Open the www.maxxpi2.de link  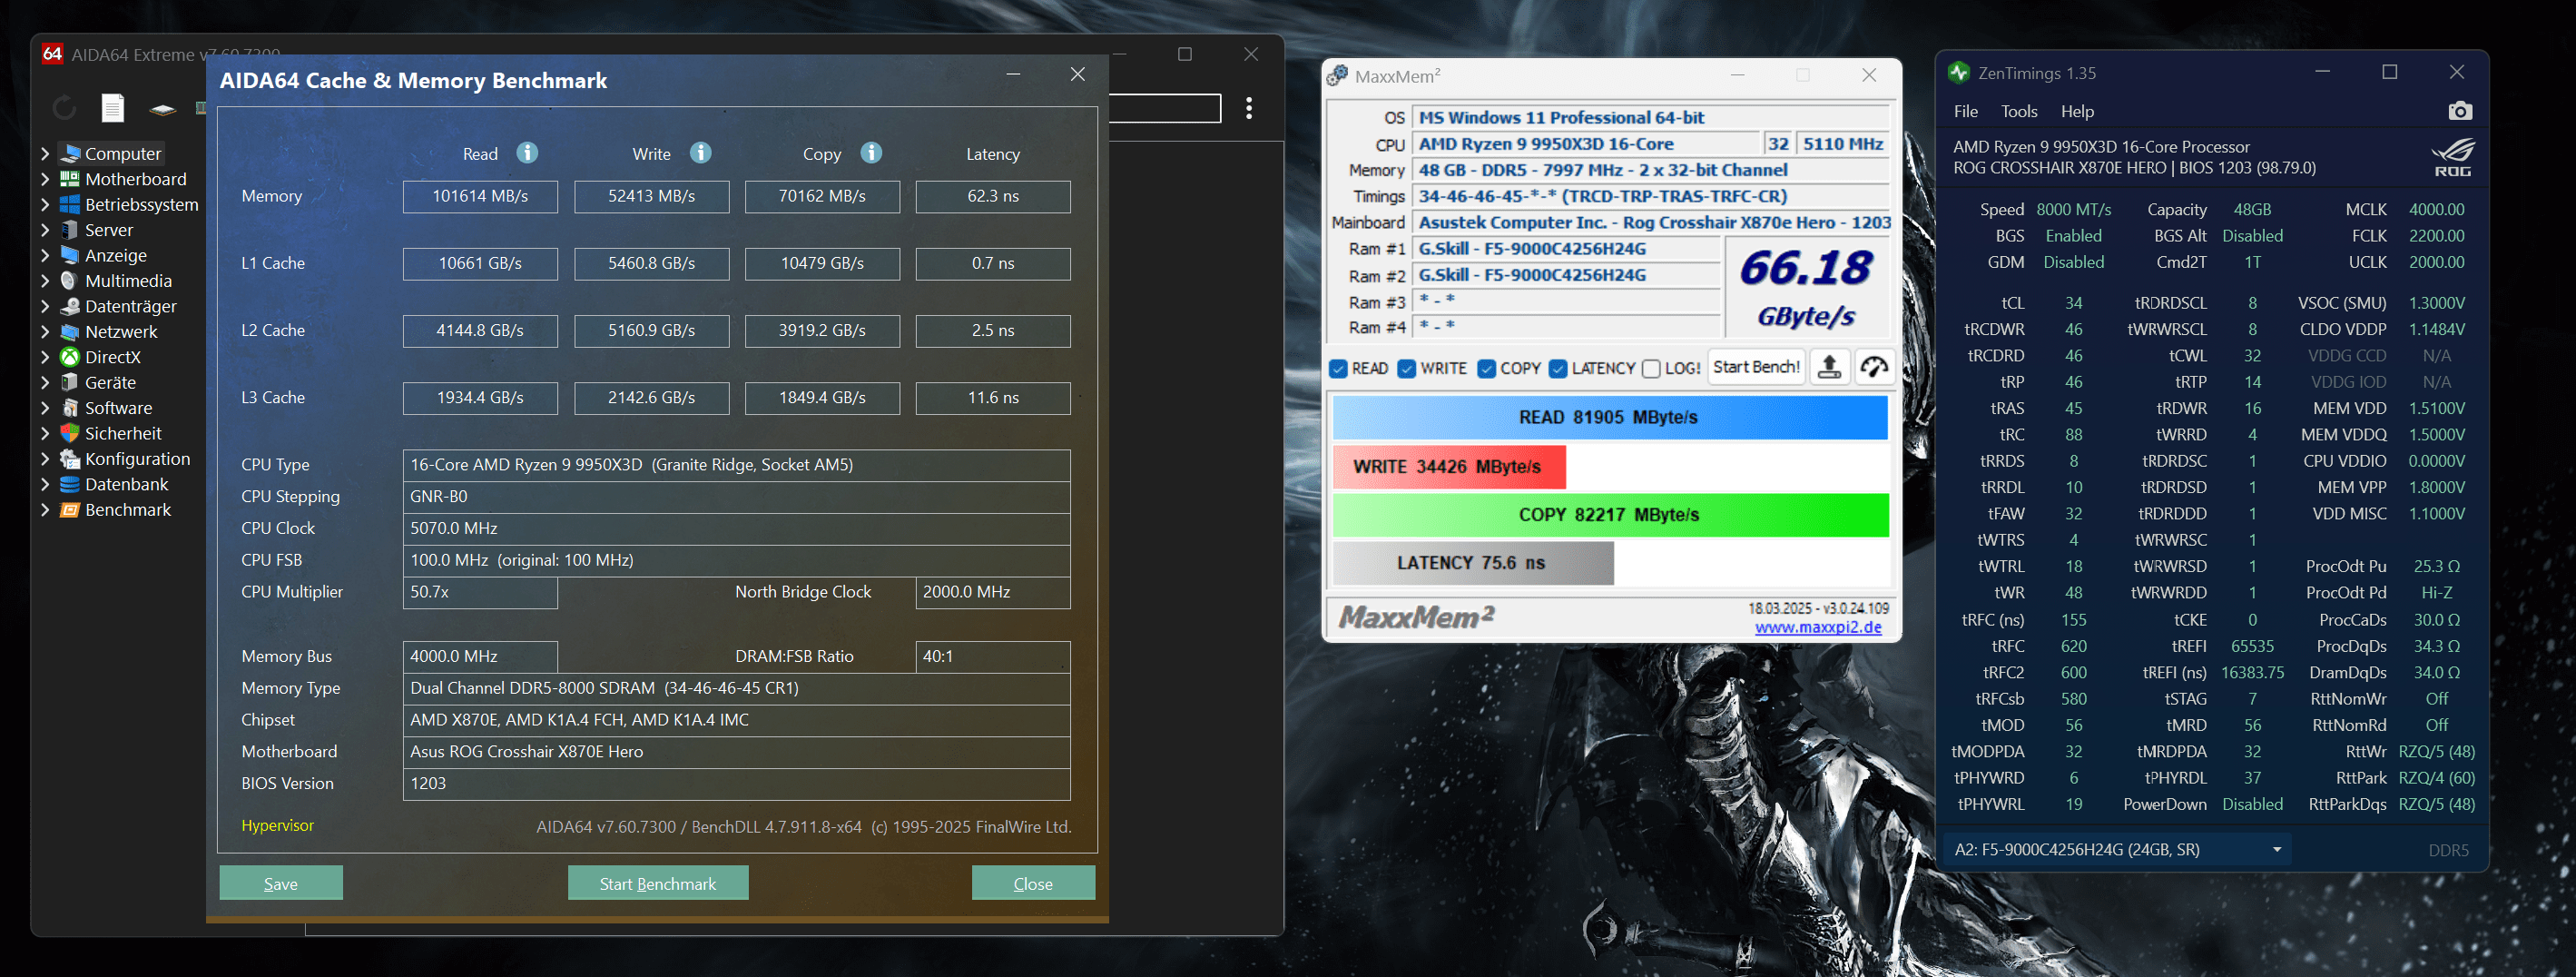(x=1818, y=627)
